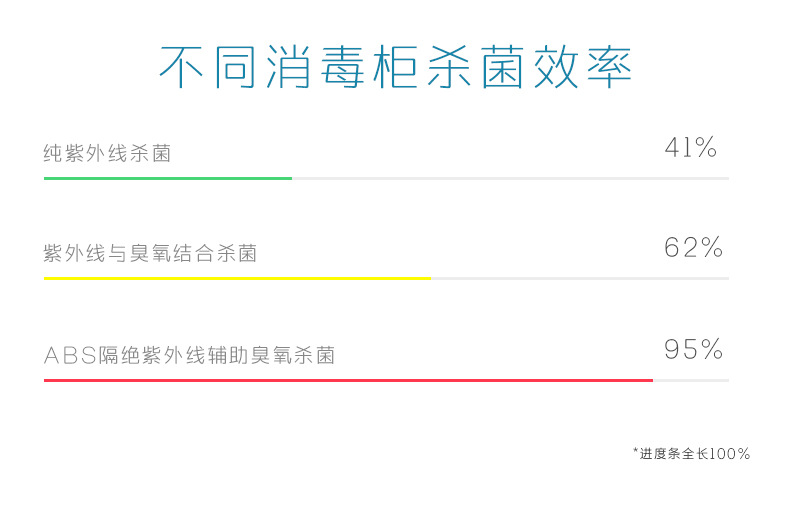Click the 62% value
This screenshot has width=790, height=519.
[693, 248]
